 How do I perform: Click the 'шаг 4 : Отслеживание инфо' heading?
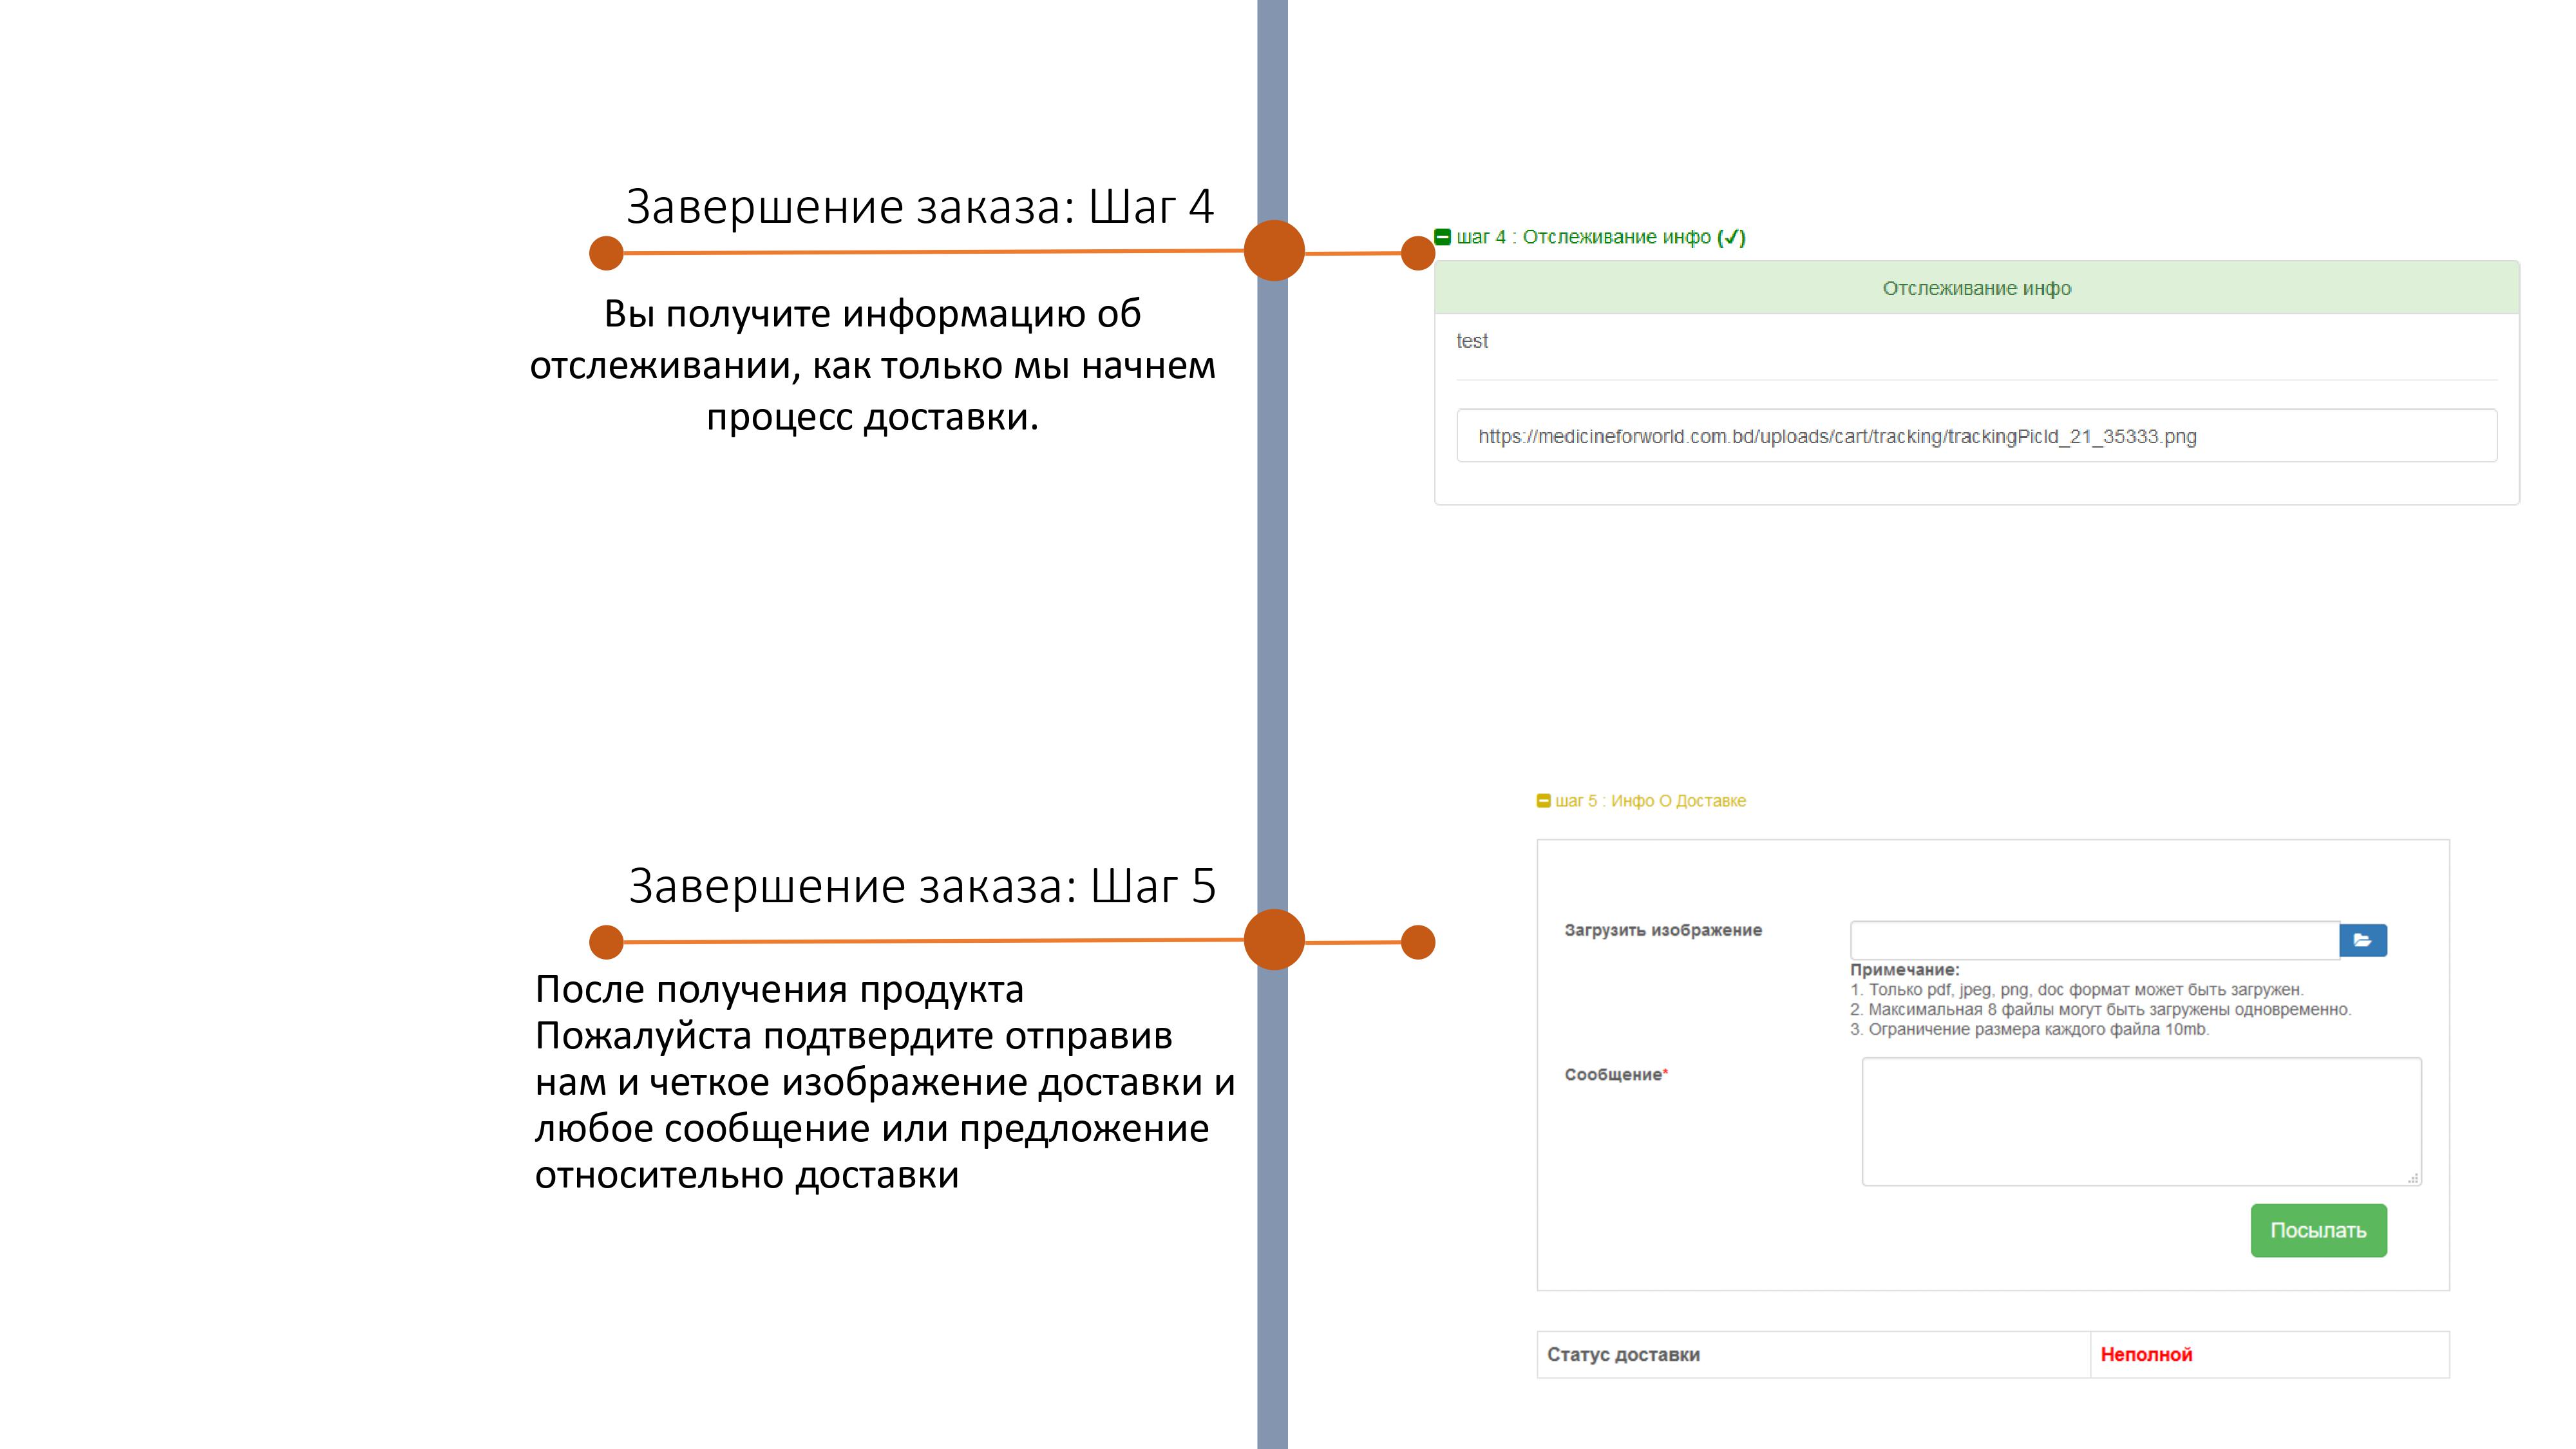coord(1600,237)
